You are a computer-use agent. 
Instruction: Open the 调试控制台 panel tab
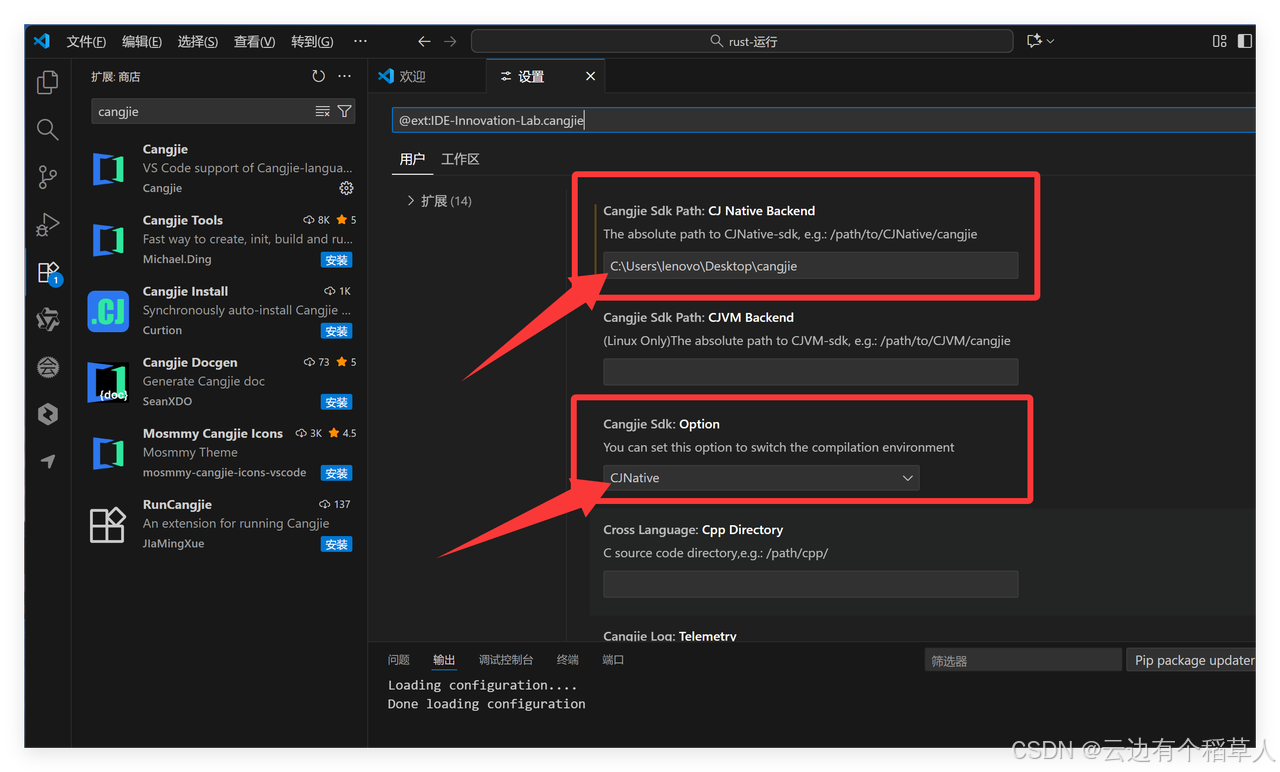tap(506, 660)
